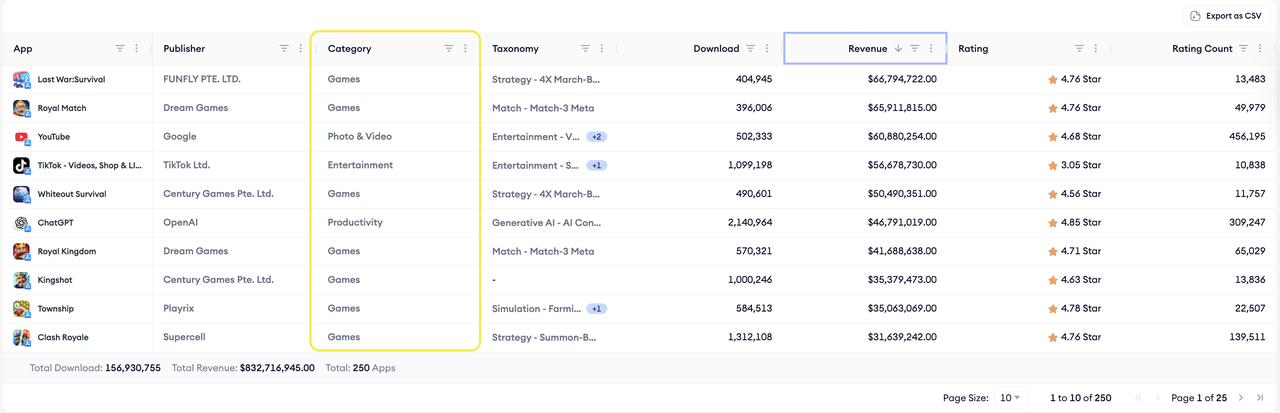This screenshot has width=1280, height=413.
Task: Open the ChatGPT app row
Action: pyautogui.click(x=55, y=223)
